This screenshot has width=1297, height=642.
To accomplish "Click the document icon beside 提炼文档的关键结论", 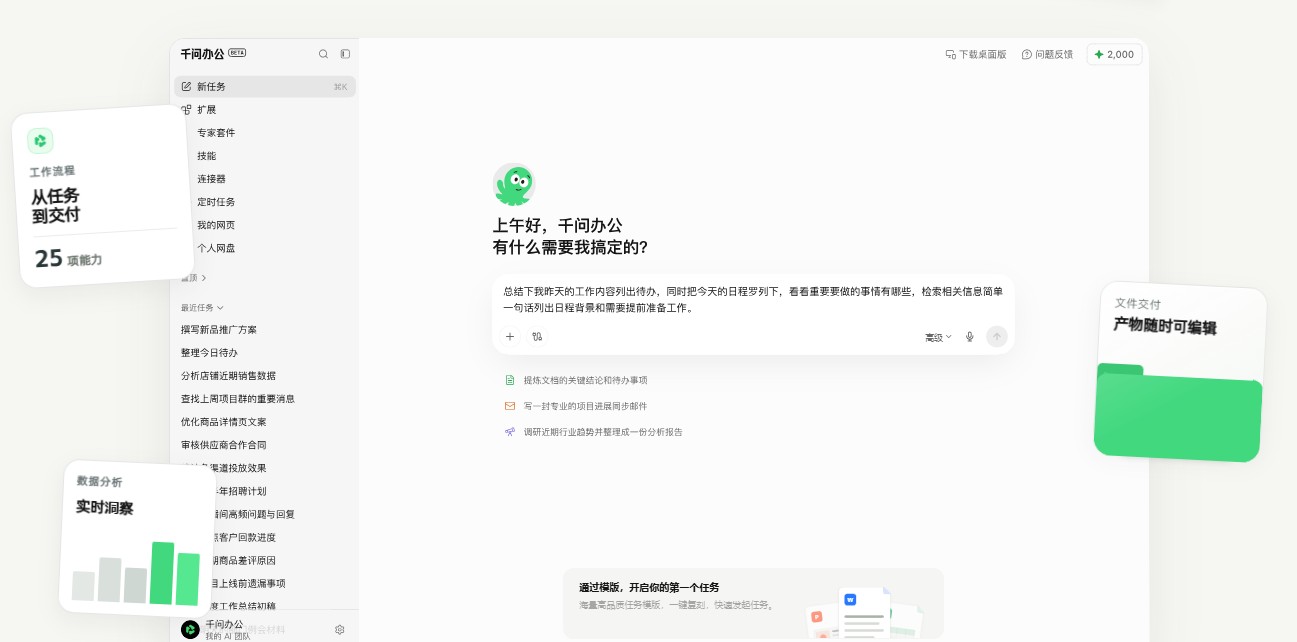I will tap(510, 380).
